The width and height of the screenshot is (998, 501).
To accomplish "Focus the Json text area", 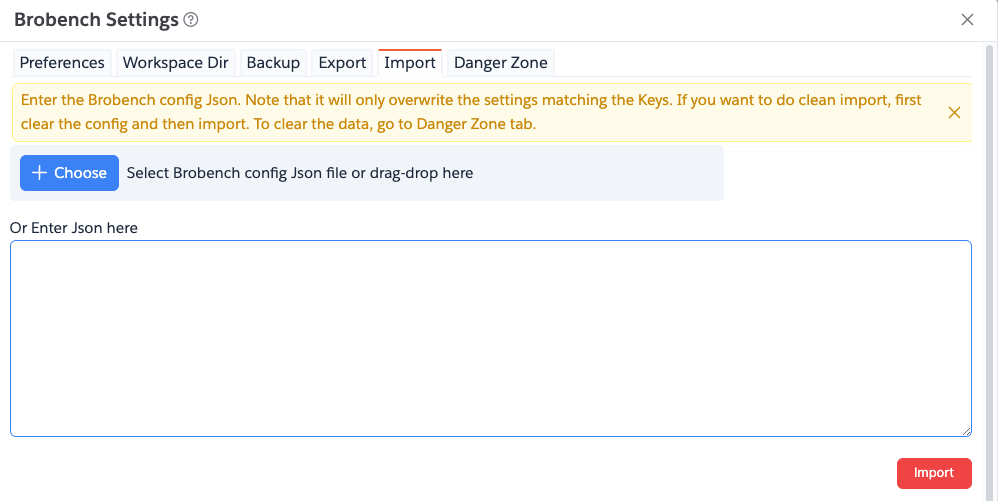I will click(x=491, y=339).
